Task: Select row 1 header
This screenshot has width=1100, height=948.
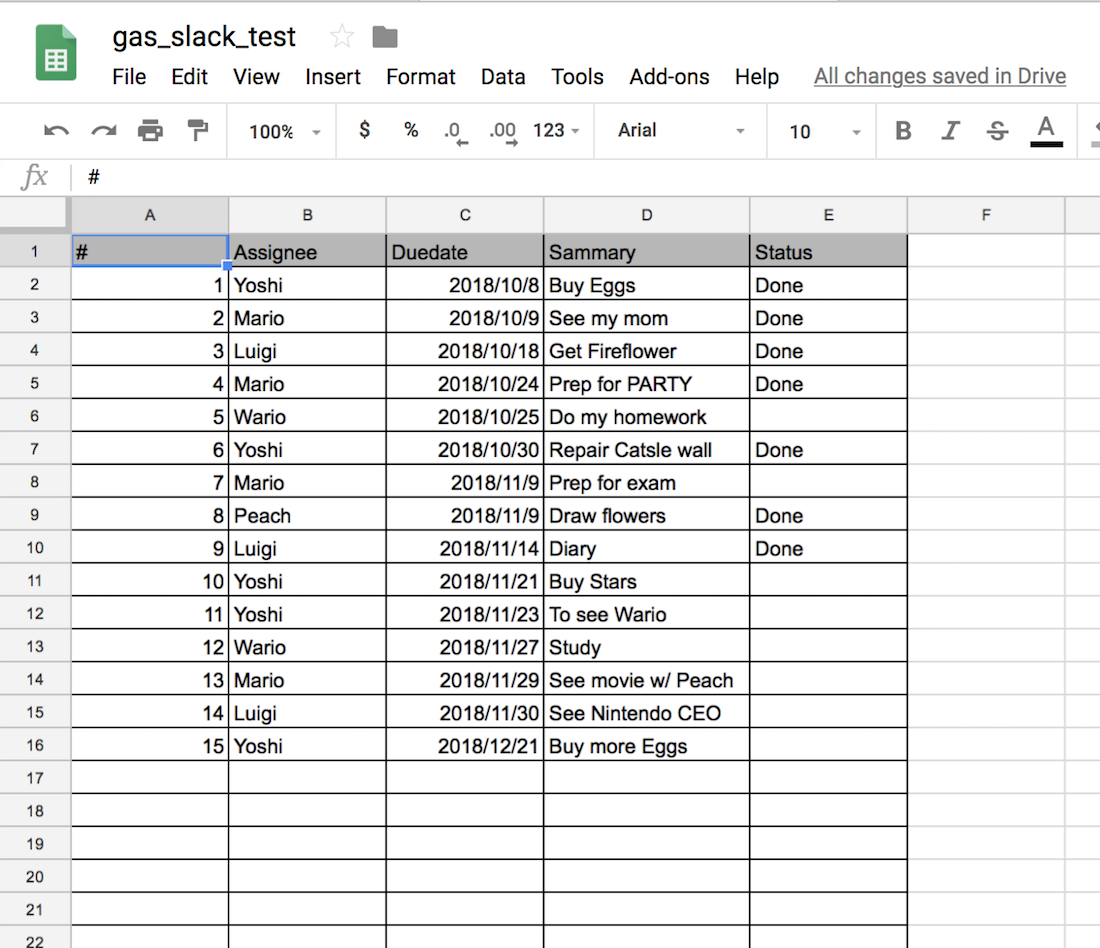Action: [34, 251]
